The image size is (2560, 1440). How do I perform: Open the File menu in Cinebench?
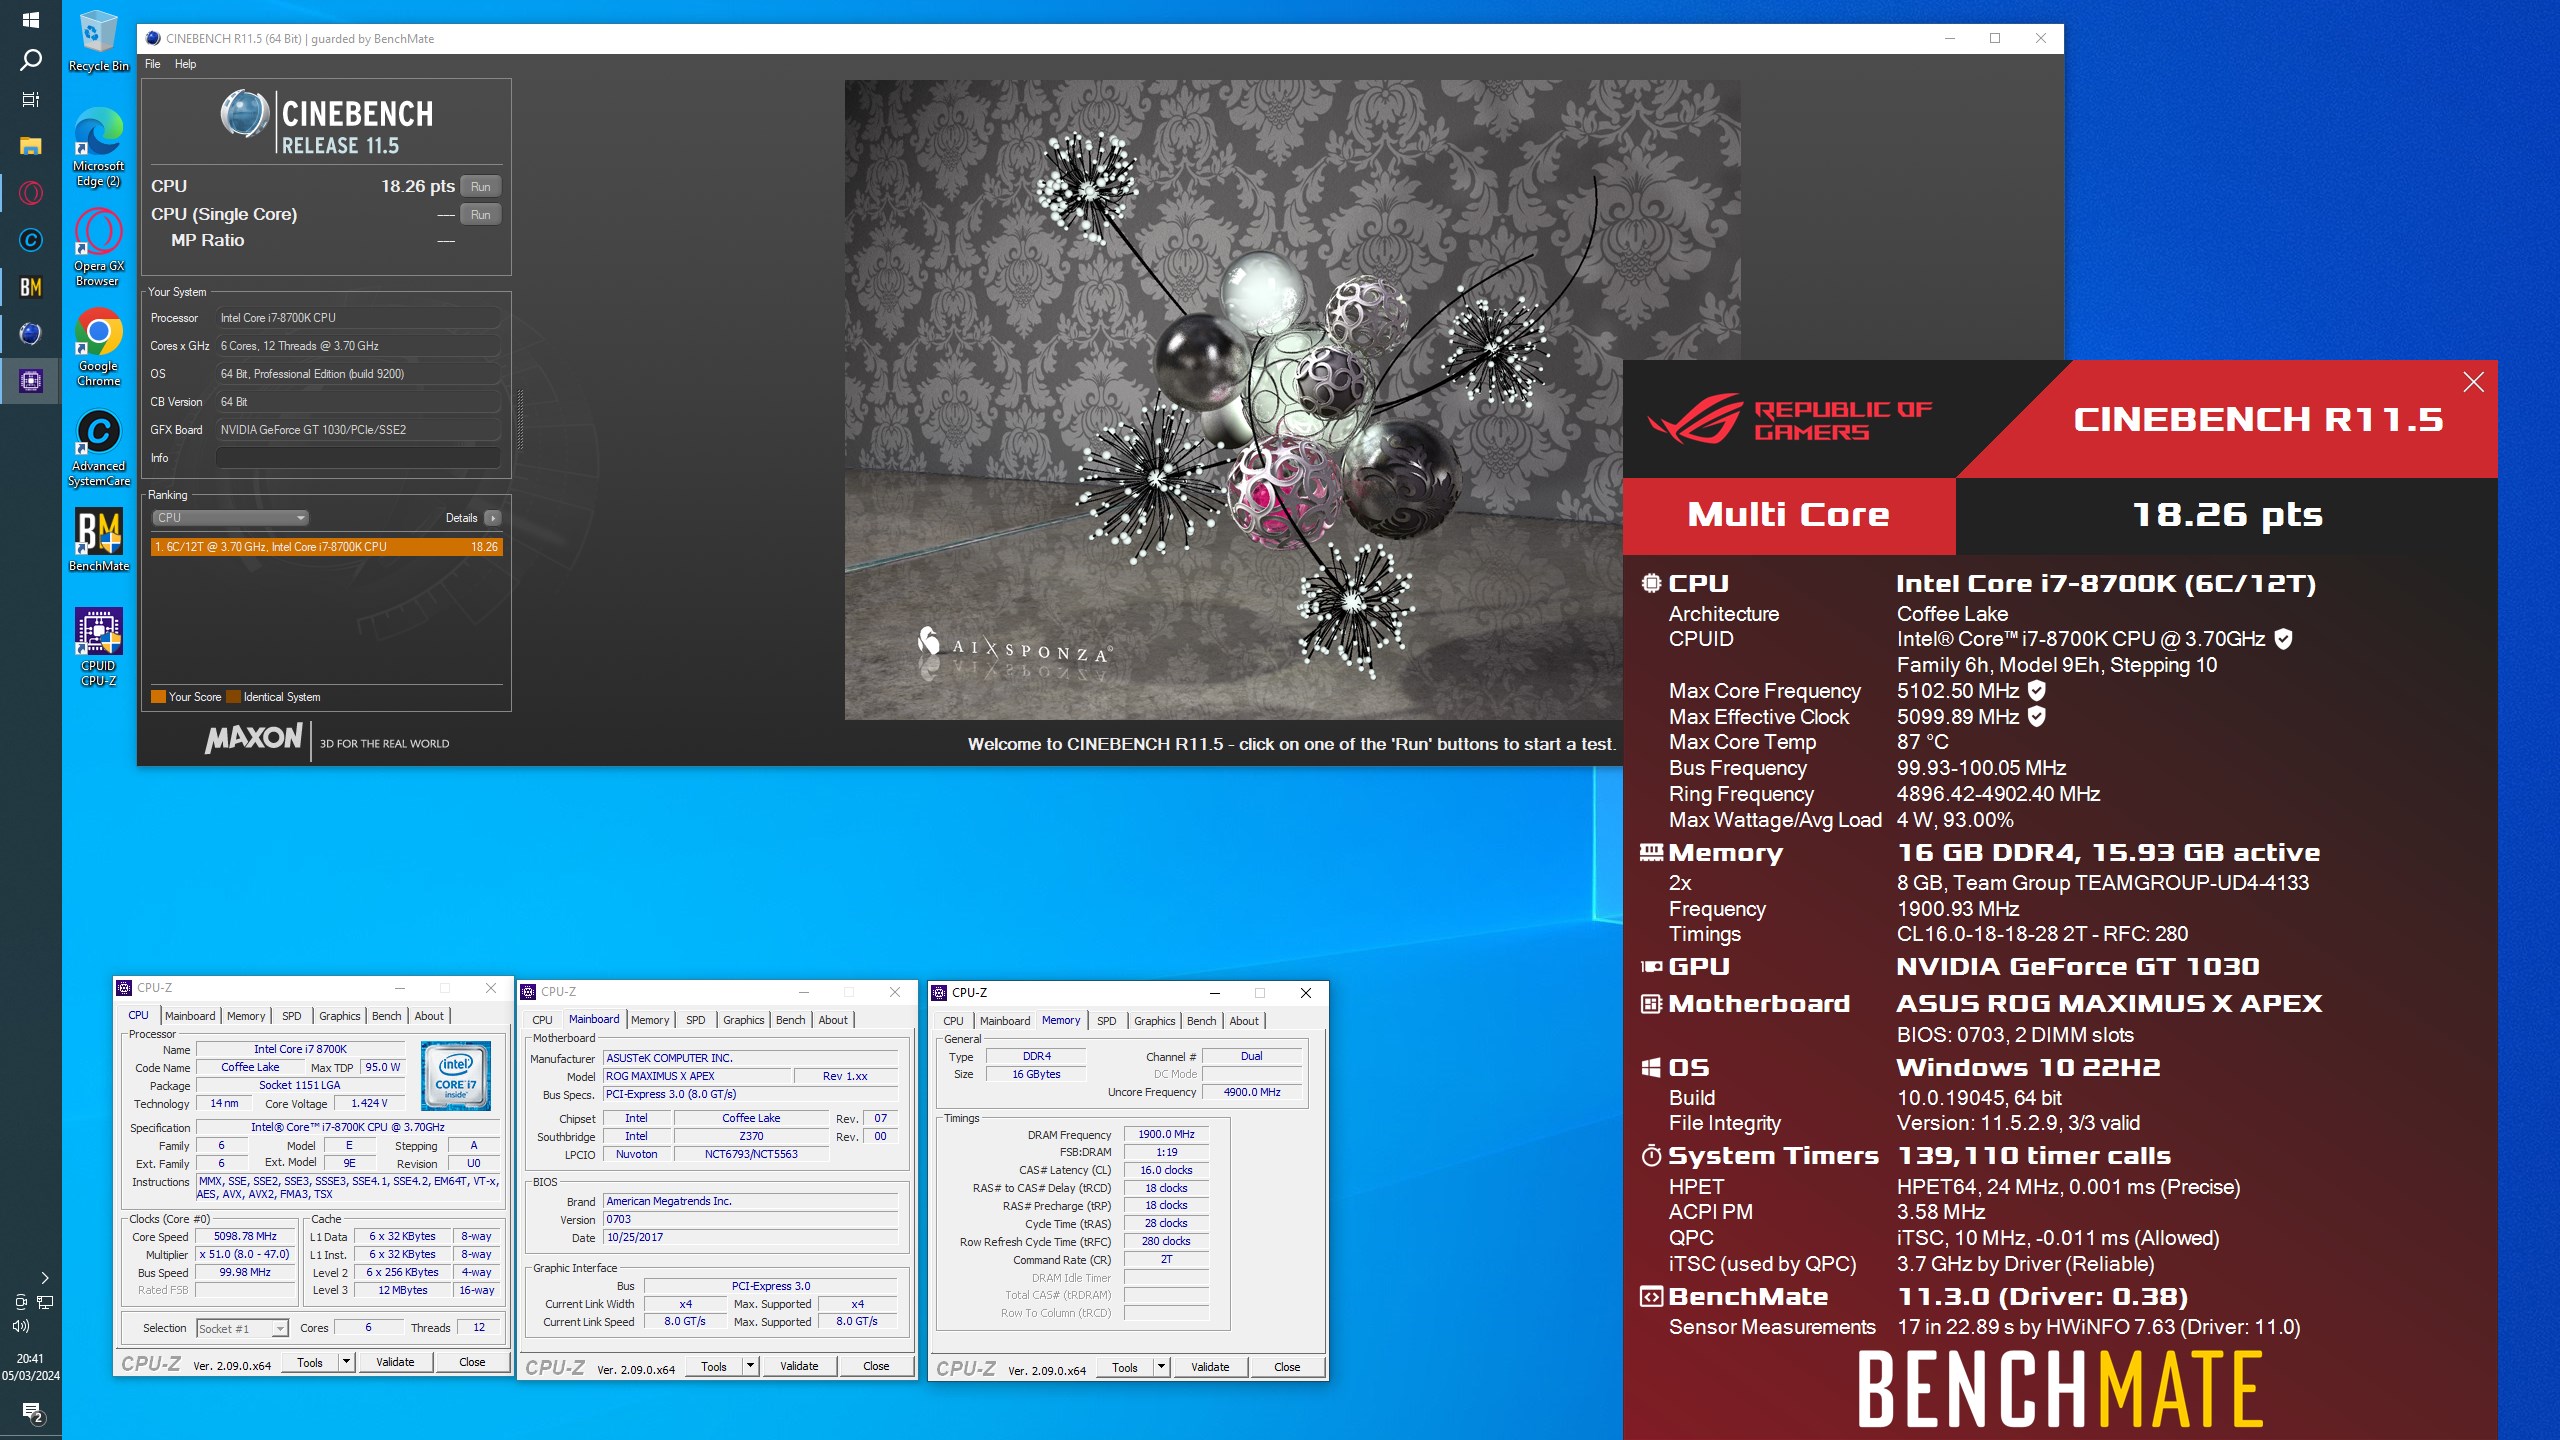(152, 64)
